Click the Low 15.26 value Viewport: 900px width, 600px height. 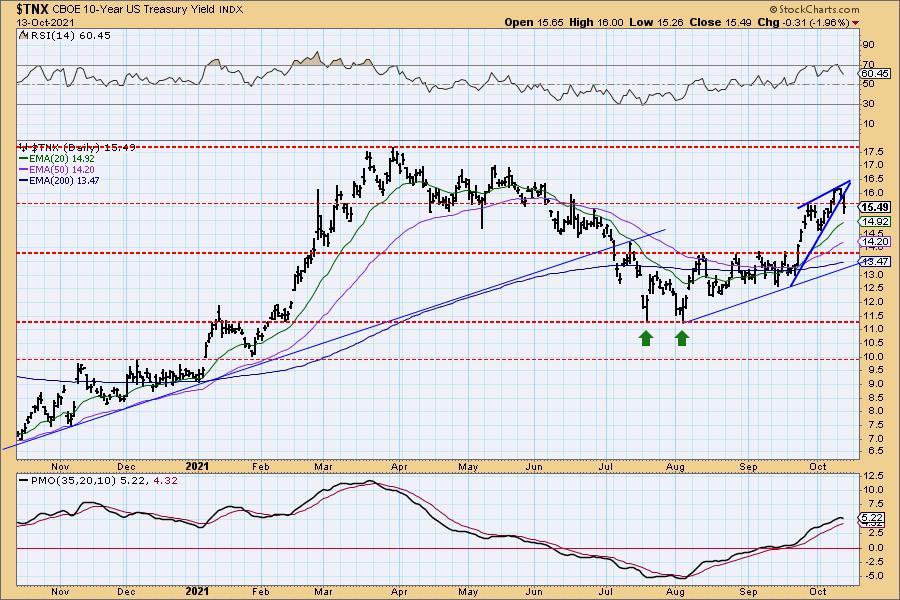coord(656,22)
